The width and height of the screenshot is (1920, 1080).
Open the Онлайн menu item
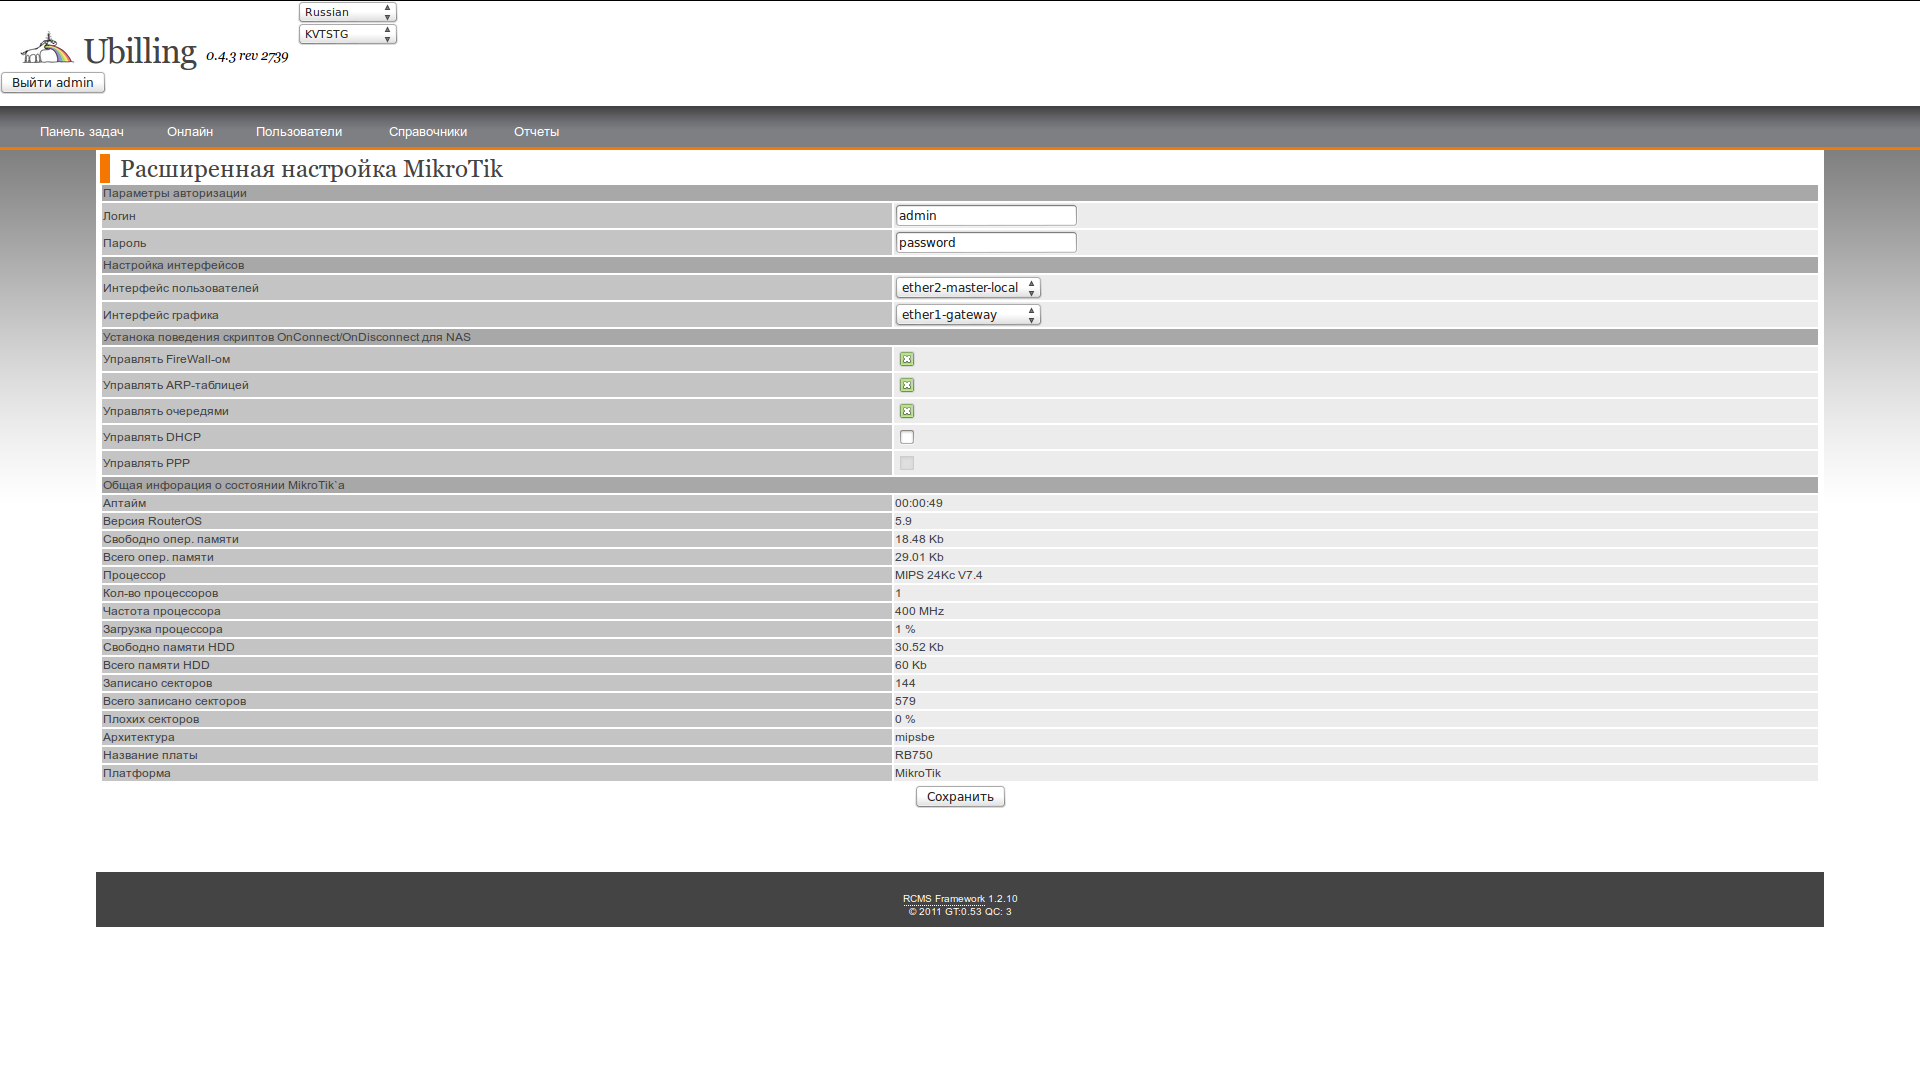(190, 132)
